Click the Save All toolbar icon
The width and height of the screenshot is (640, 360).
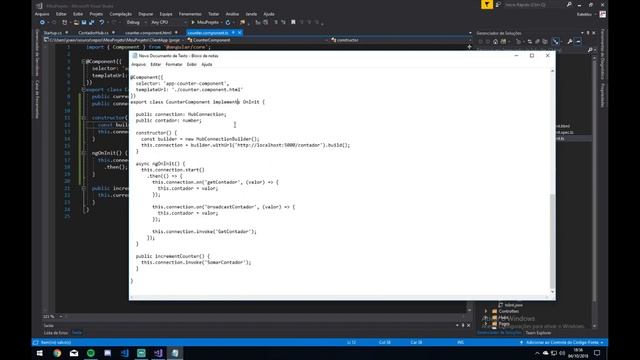tap(91, 22)
